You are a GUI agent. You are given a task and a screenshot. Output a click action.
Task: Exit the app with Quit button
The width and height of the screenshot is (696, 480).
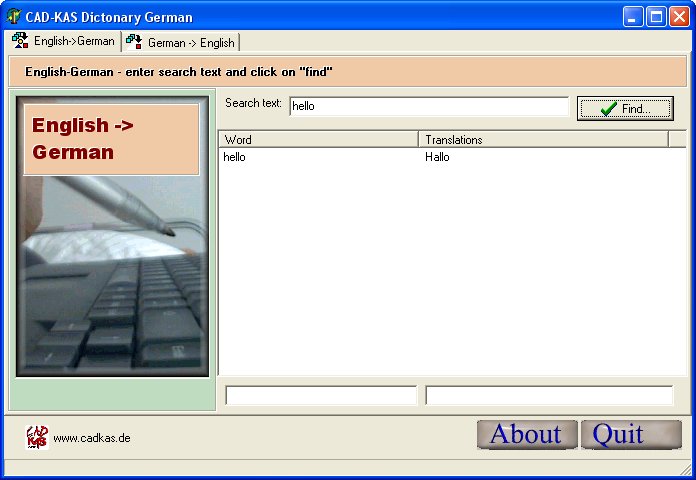point(630,434)
